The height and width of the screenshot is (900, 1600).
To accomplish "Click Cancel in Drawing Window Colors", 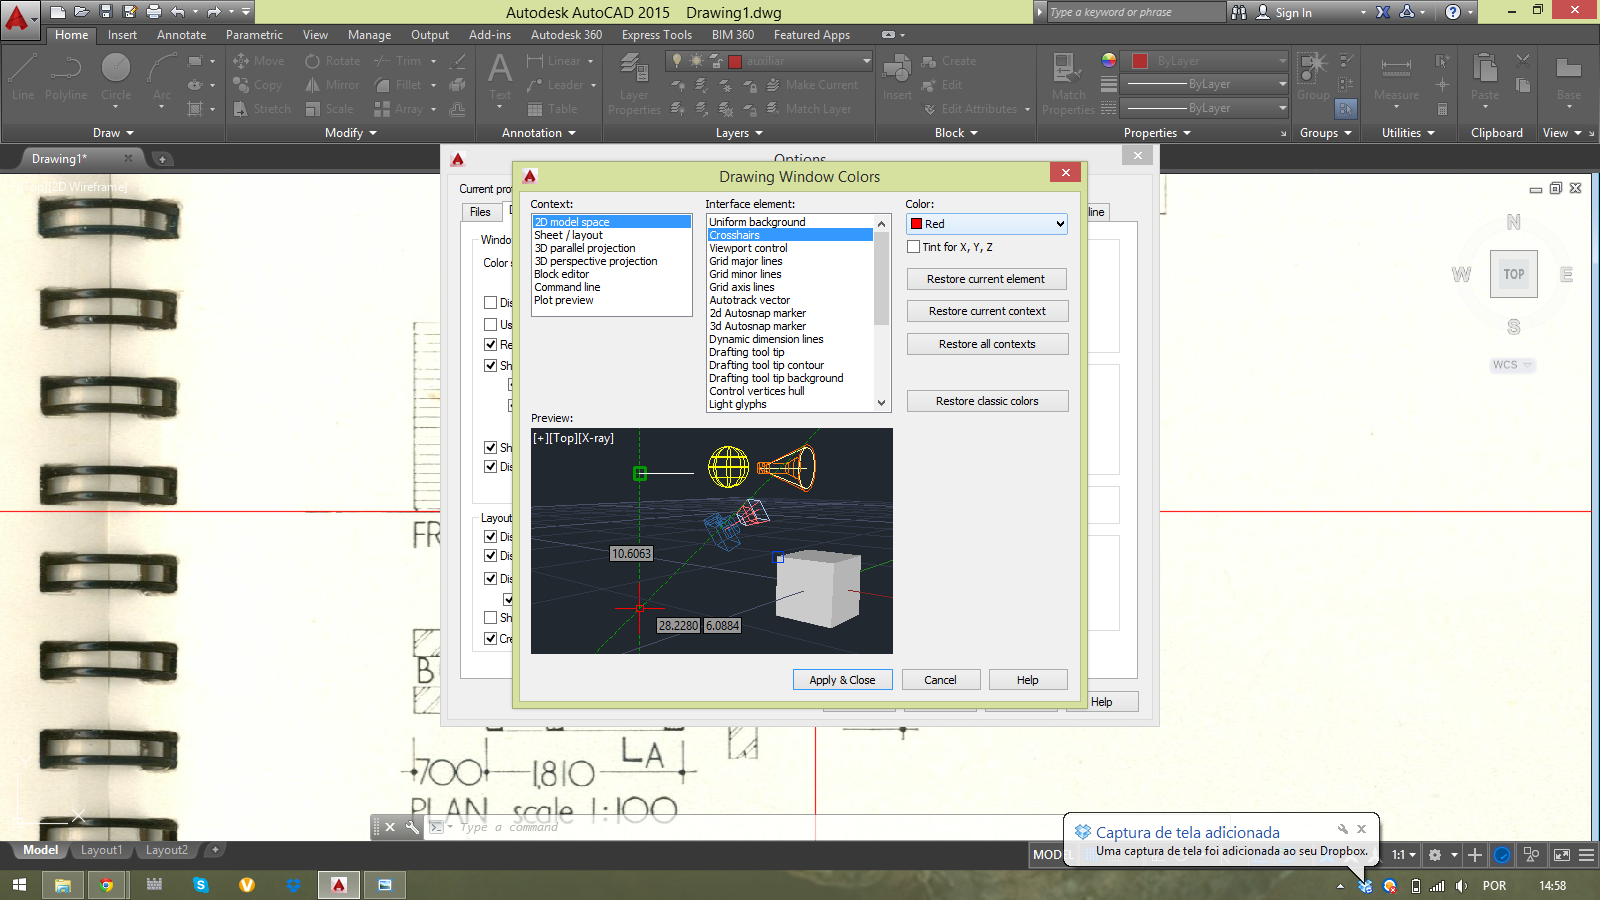I will point(940,680).
